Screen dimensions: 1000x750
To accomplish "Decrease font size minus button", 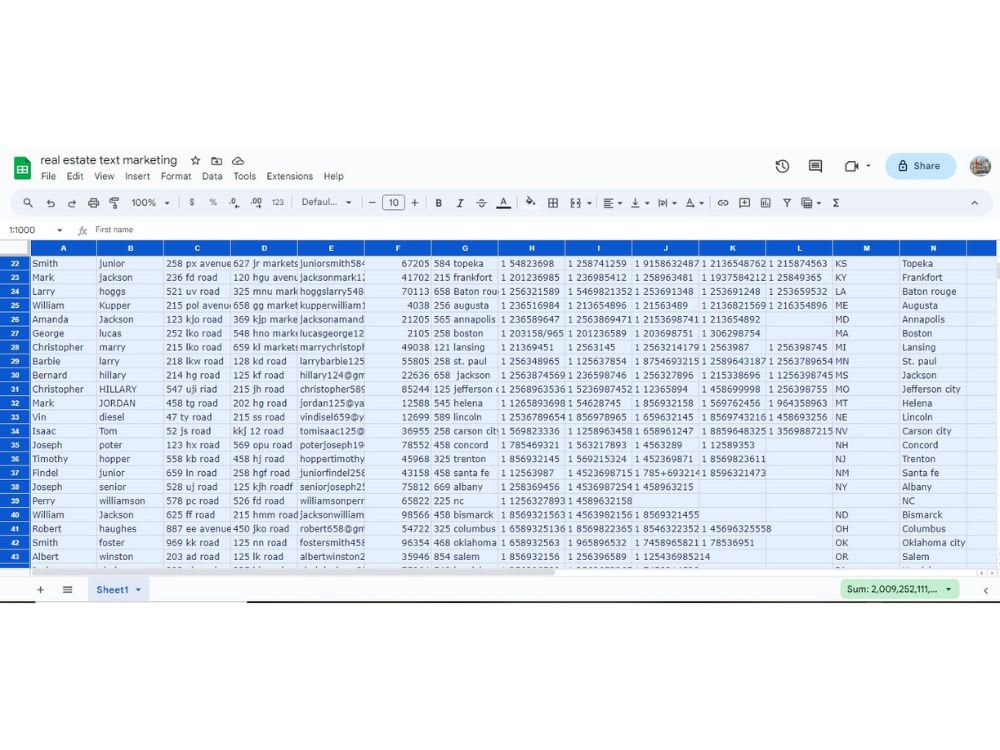I will point(372,203).
